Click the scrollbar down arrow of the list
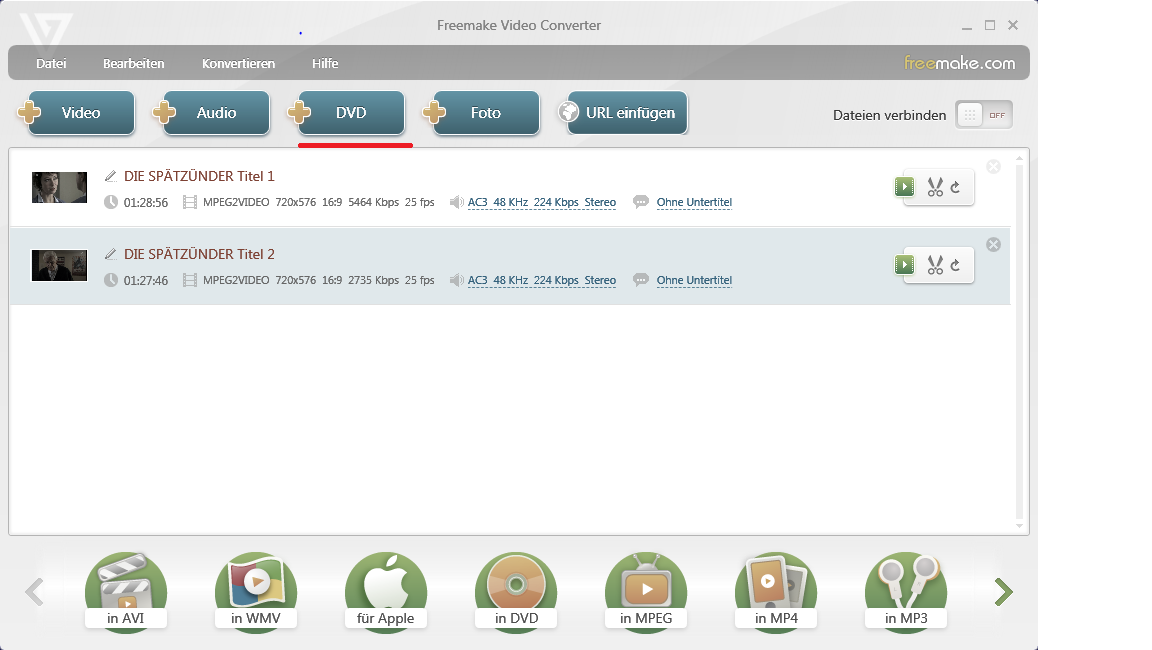 point(1019,525)
